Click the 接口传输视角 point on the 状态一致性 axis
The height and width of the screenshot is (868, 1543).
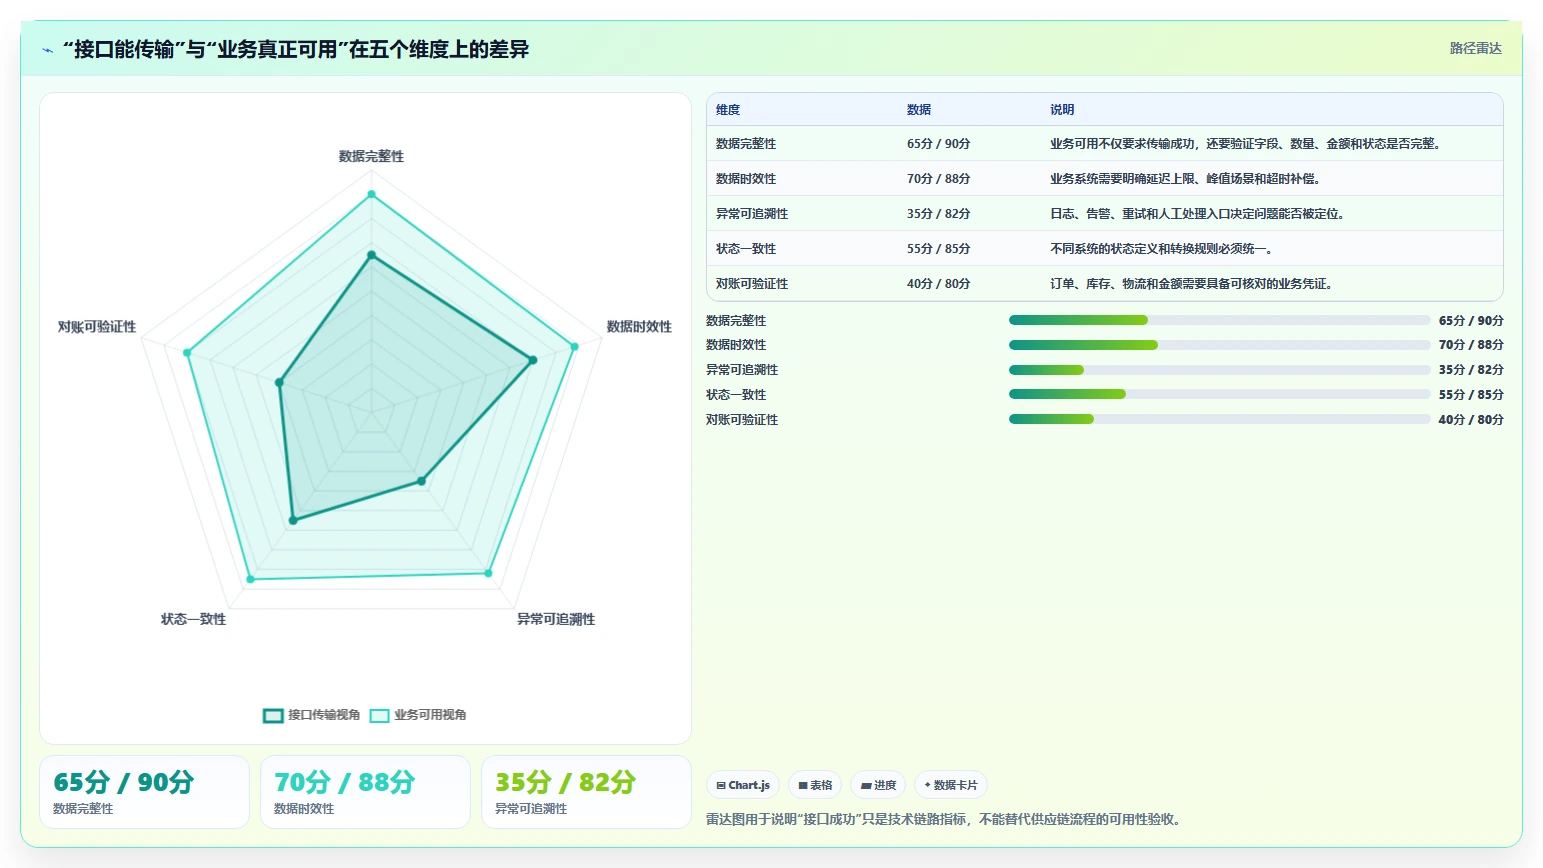point(293,520)
